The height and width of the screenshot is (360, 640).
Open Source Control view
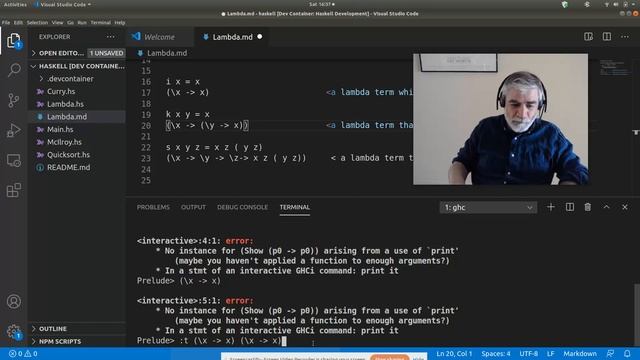[x=13, y=100]
